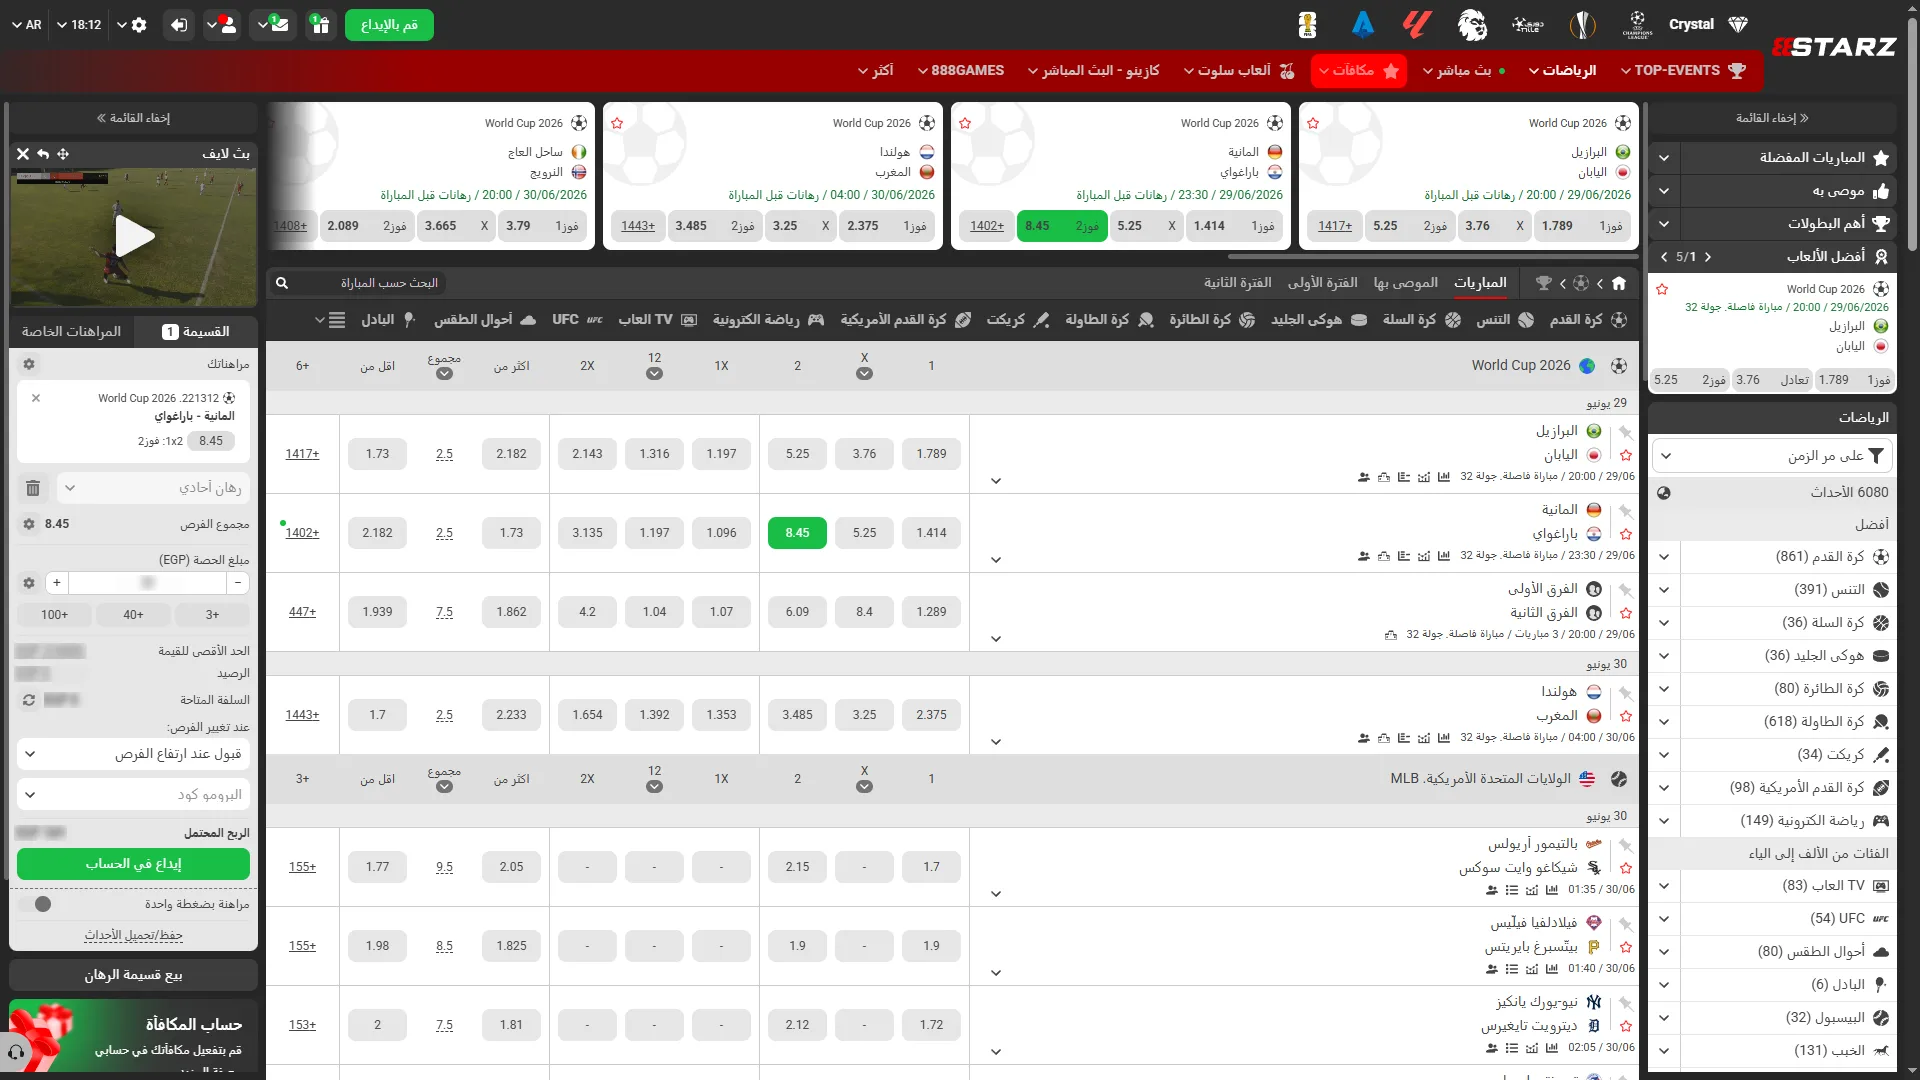Expand Tennis (391) sports category

point(1664,590)
